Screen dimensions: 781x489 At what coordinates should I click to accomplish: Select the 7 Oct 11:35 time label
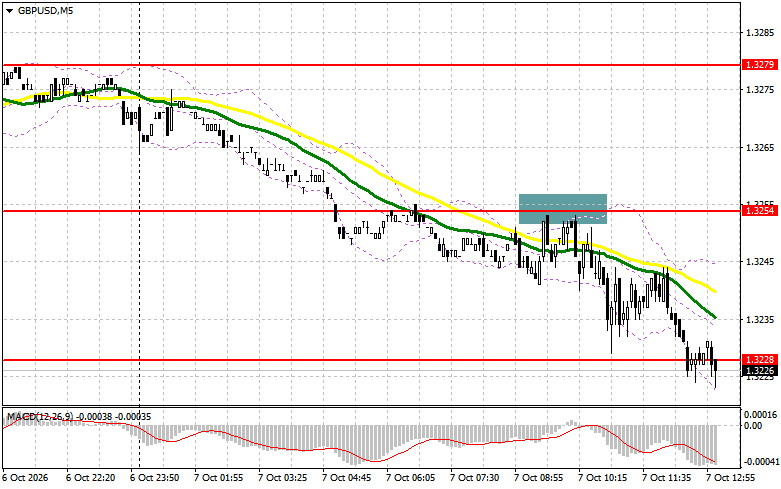667,478
